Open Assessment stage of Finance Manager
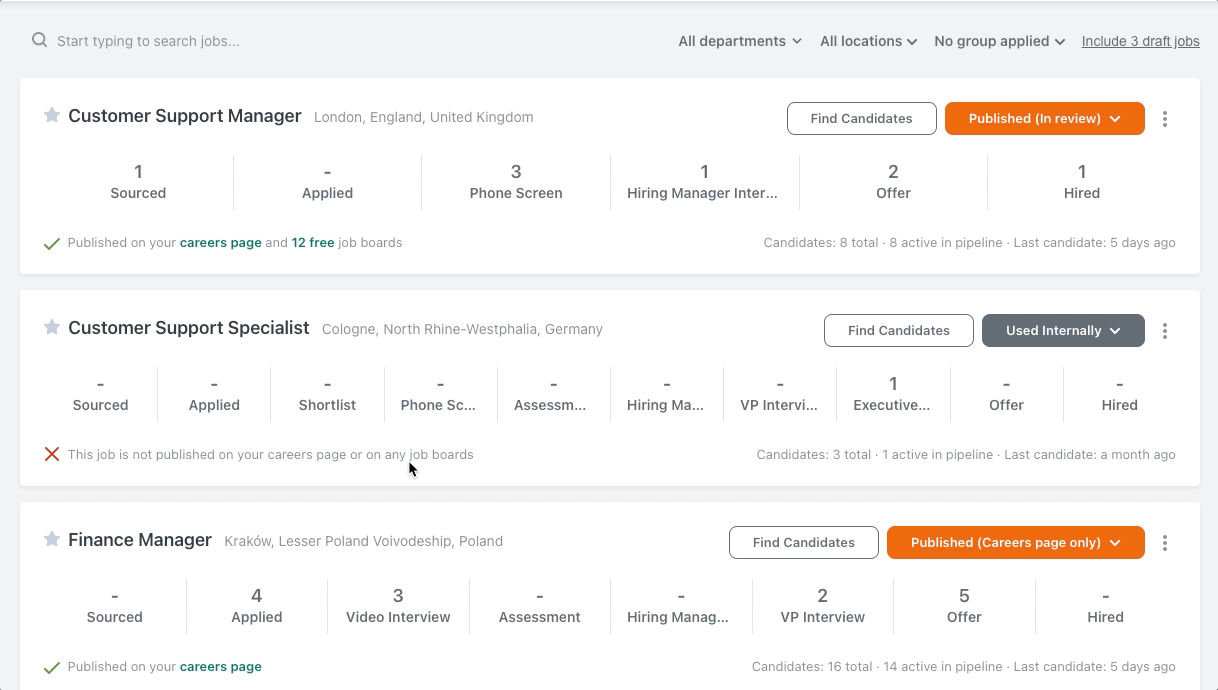The image size is (1218, 690). pyautogui.click(x=540, y=606)
